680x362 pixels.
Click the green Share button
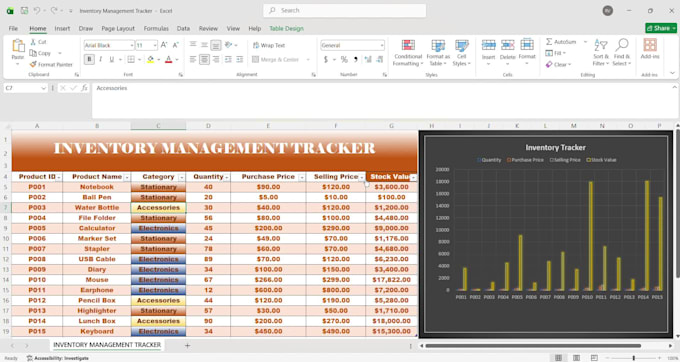(x=661, y=28)
